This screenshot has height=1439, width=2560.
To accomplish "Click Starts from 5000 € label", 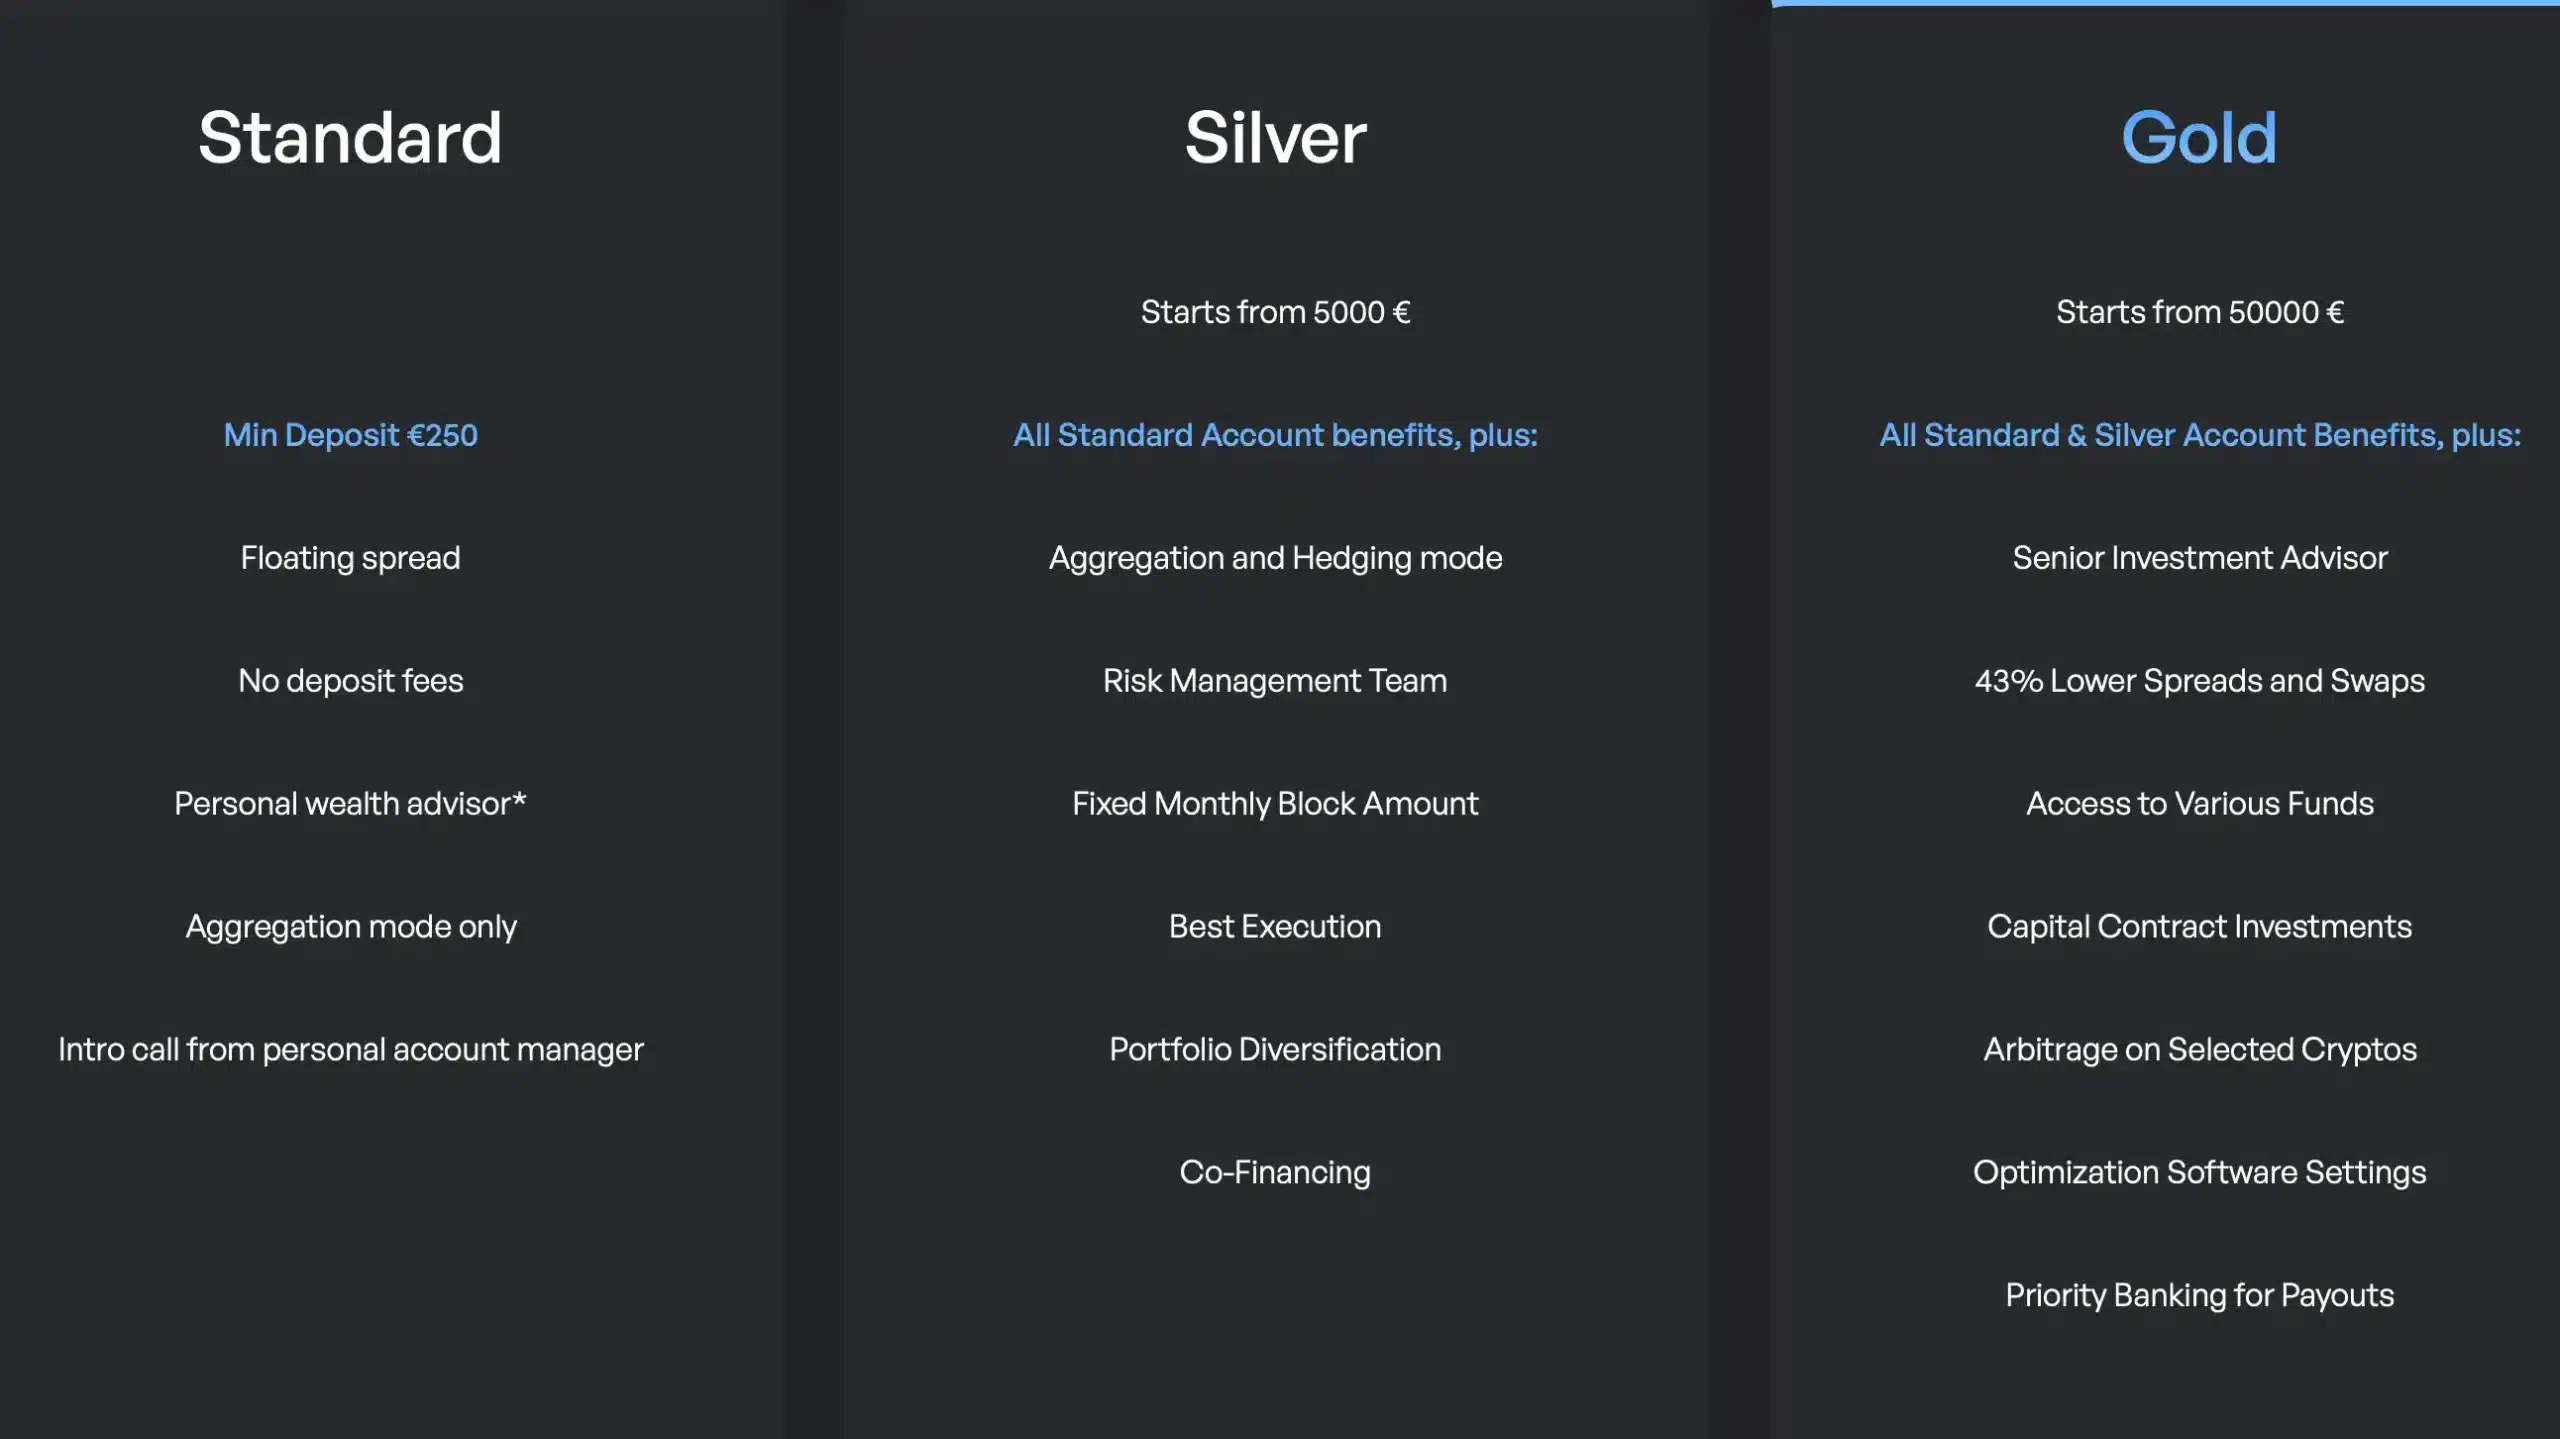I will click(1275, 312).
